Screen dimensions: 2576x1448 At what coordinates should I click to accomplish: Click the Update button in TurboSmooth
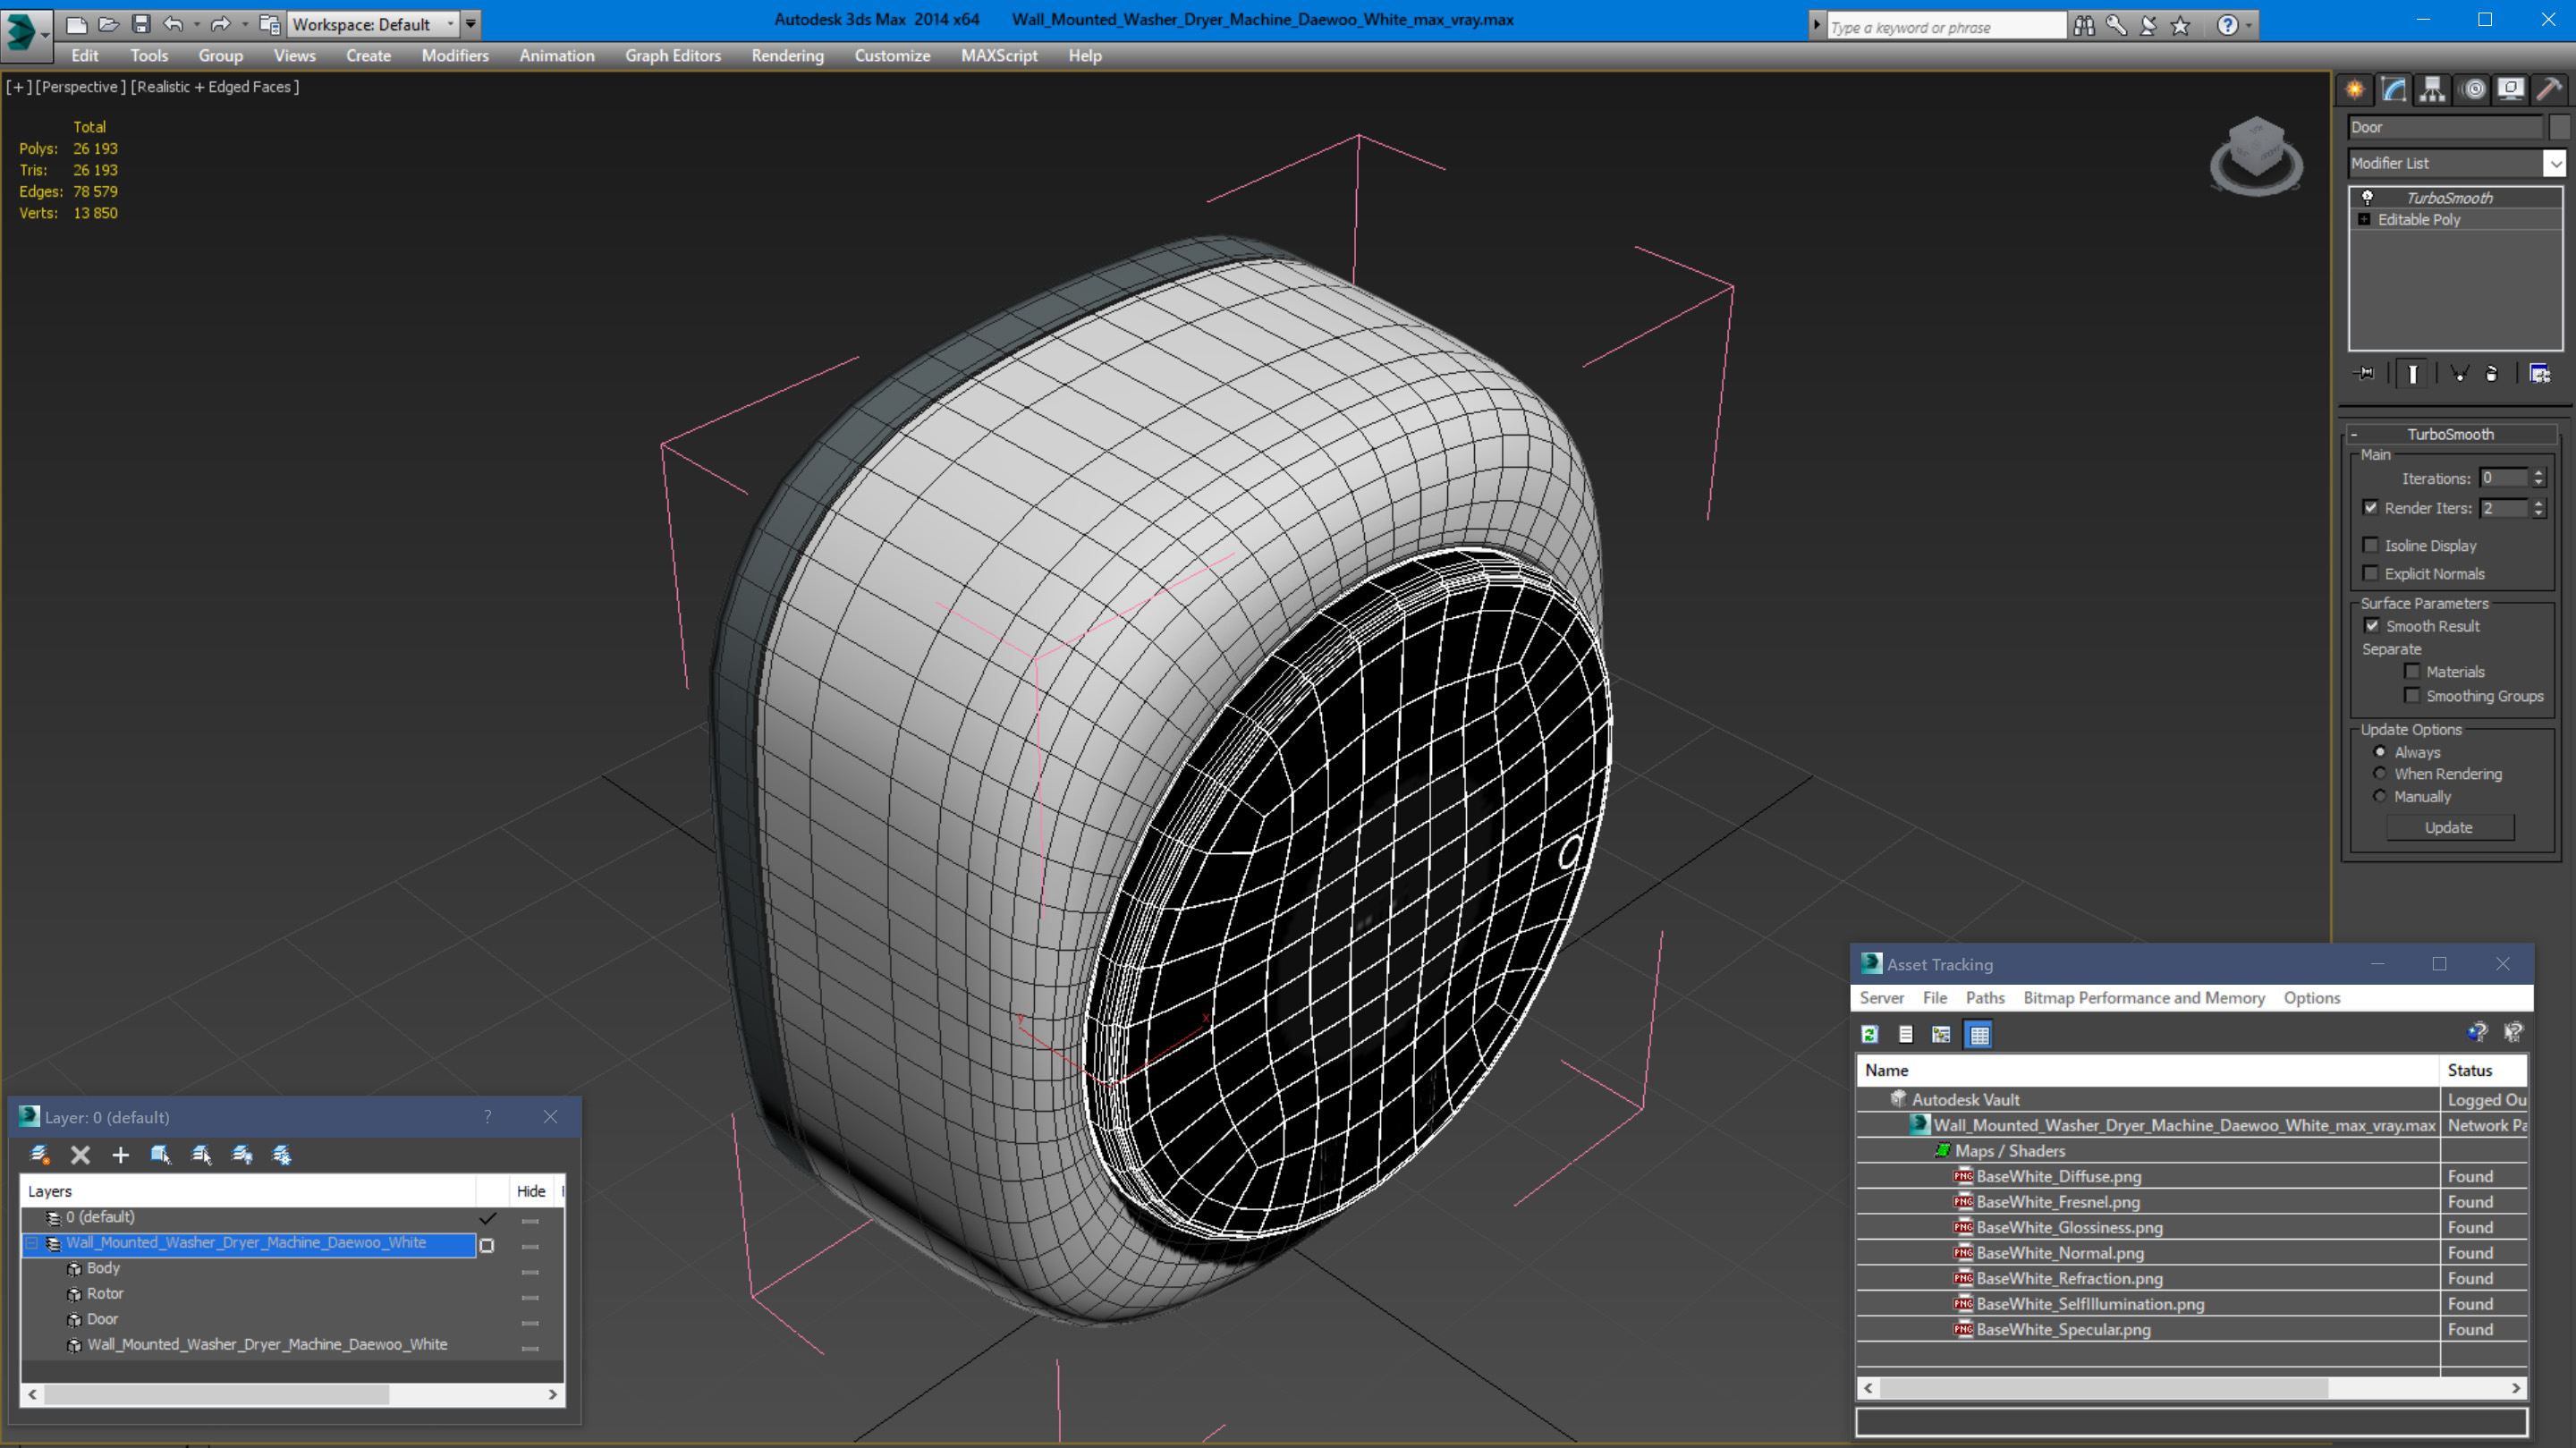coord(2449,828)
